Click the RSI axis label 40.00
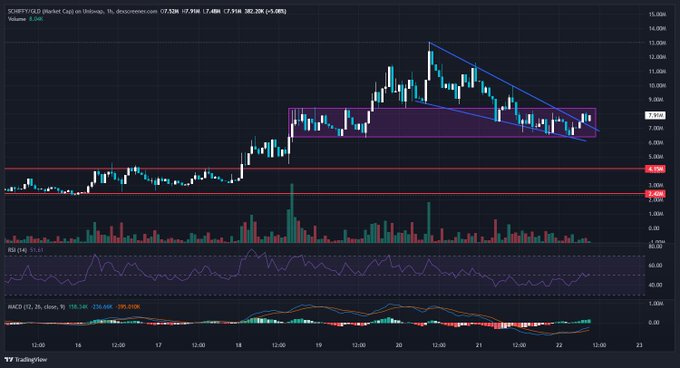 pos(655,285)
